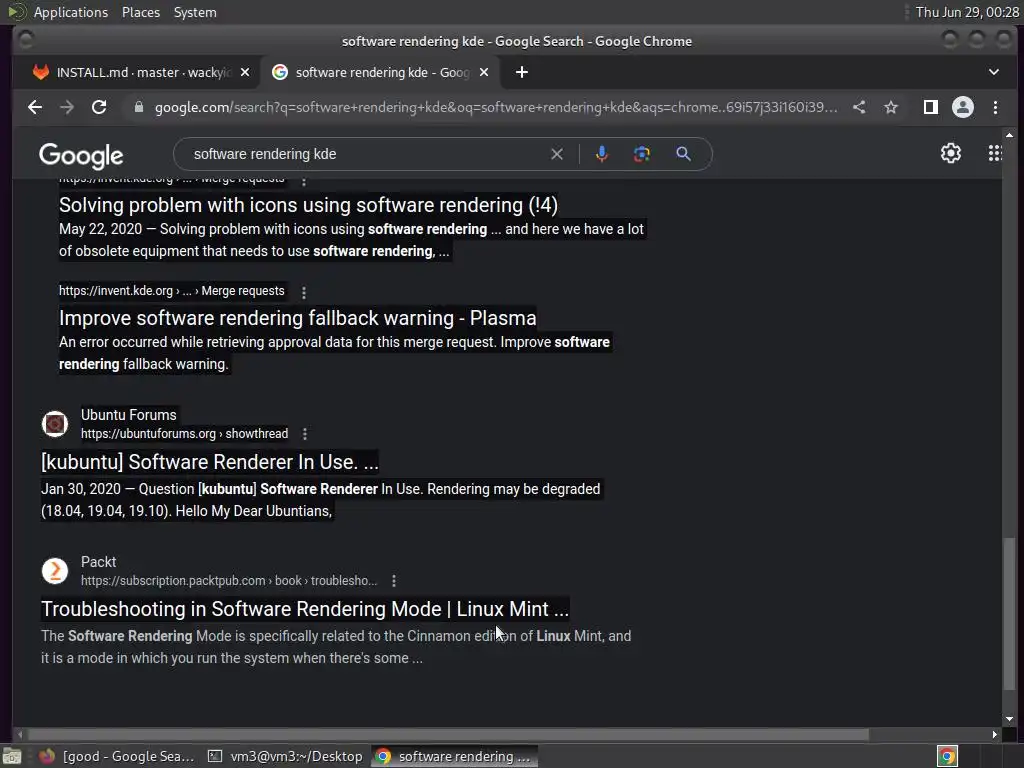
Task: Search by image with Lens
Action: click(x=641, y=154)
